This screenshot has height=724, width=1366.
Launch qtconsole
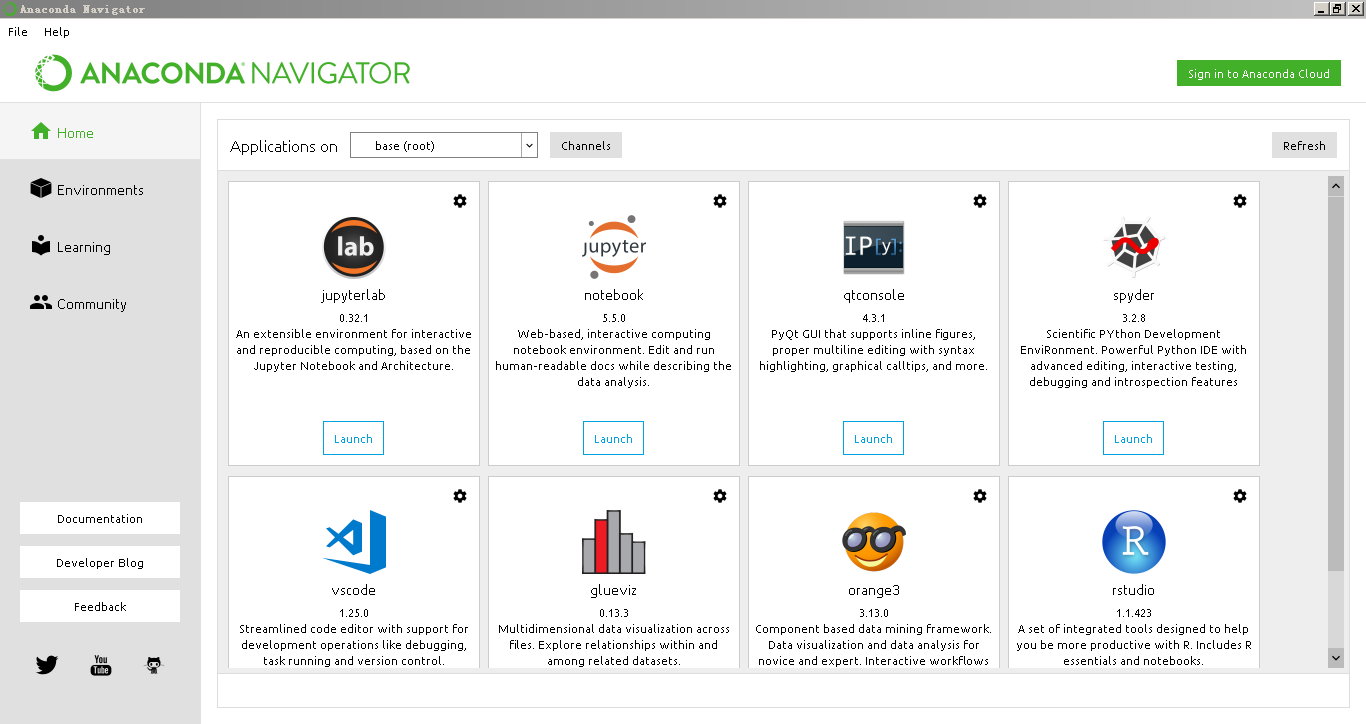tap(873, 438)
